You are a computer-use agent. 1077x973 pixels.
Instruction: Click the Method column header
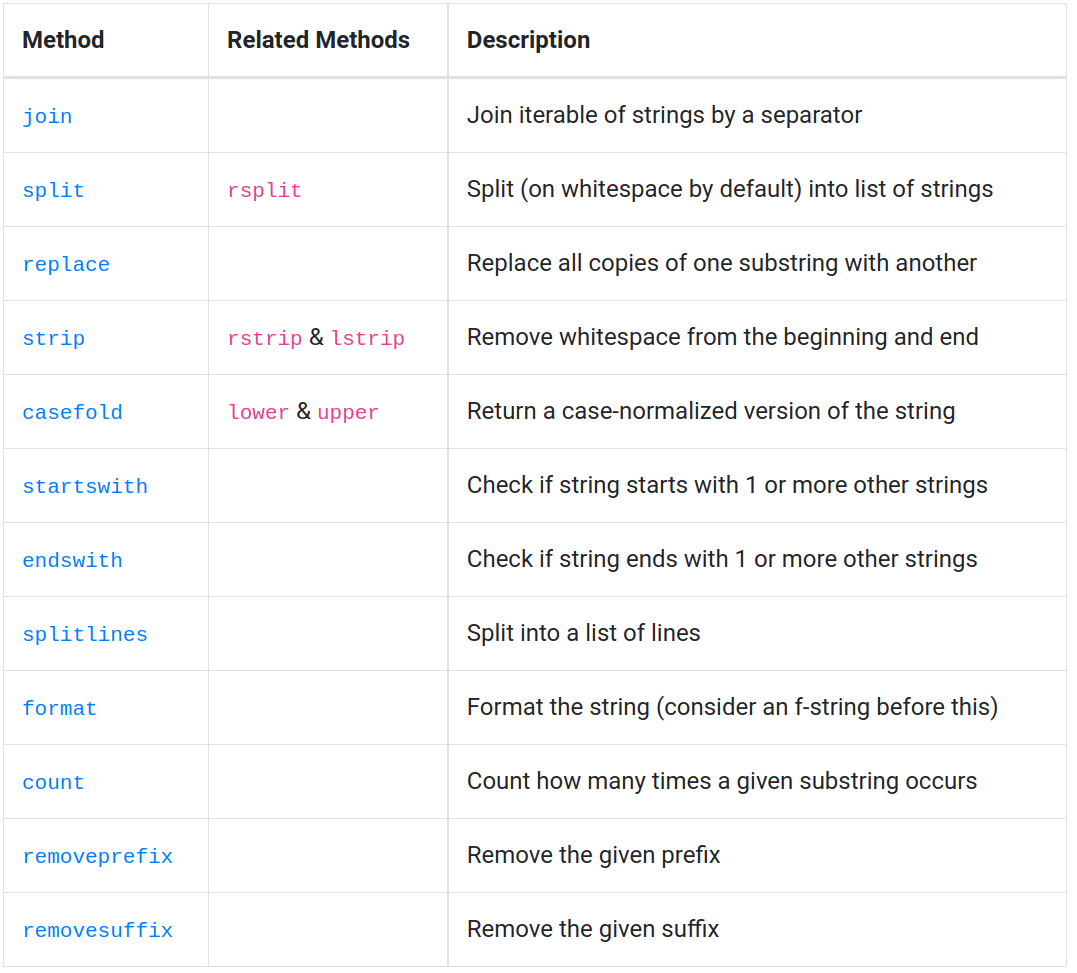coord(63,40)
